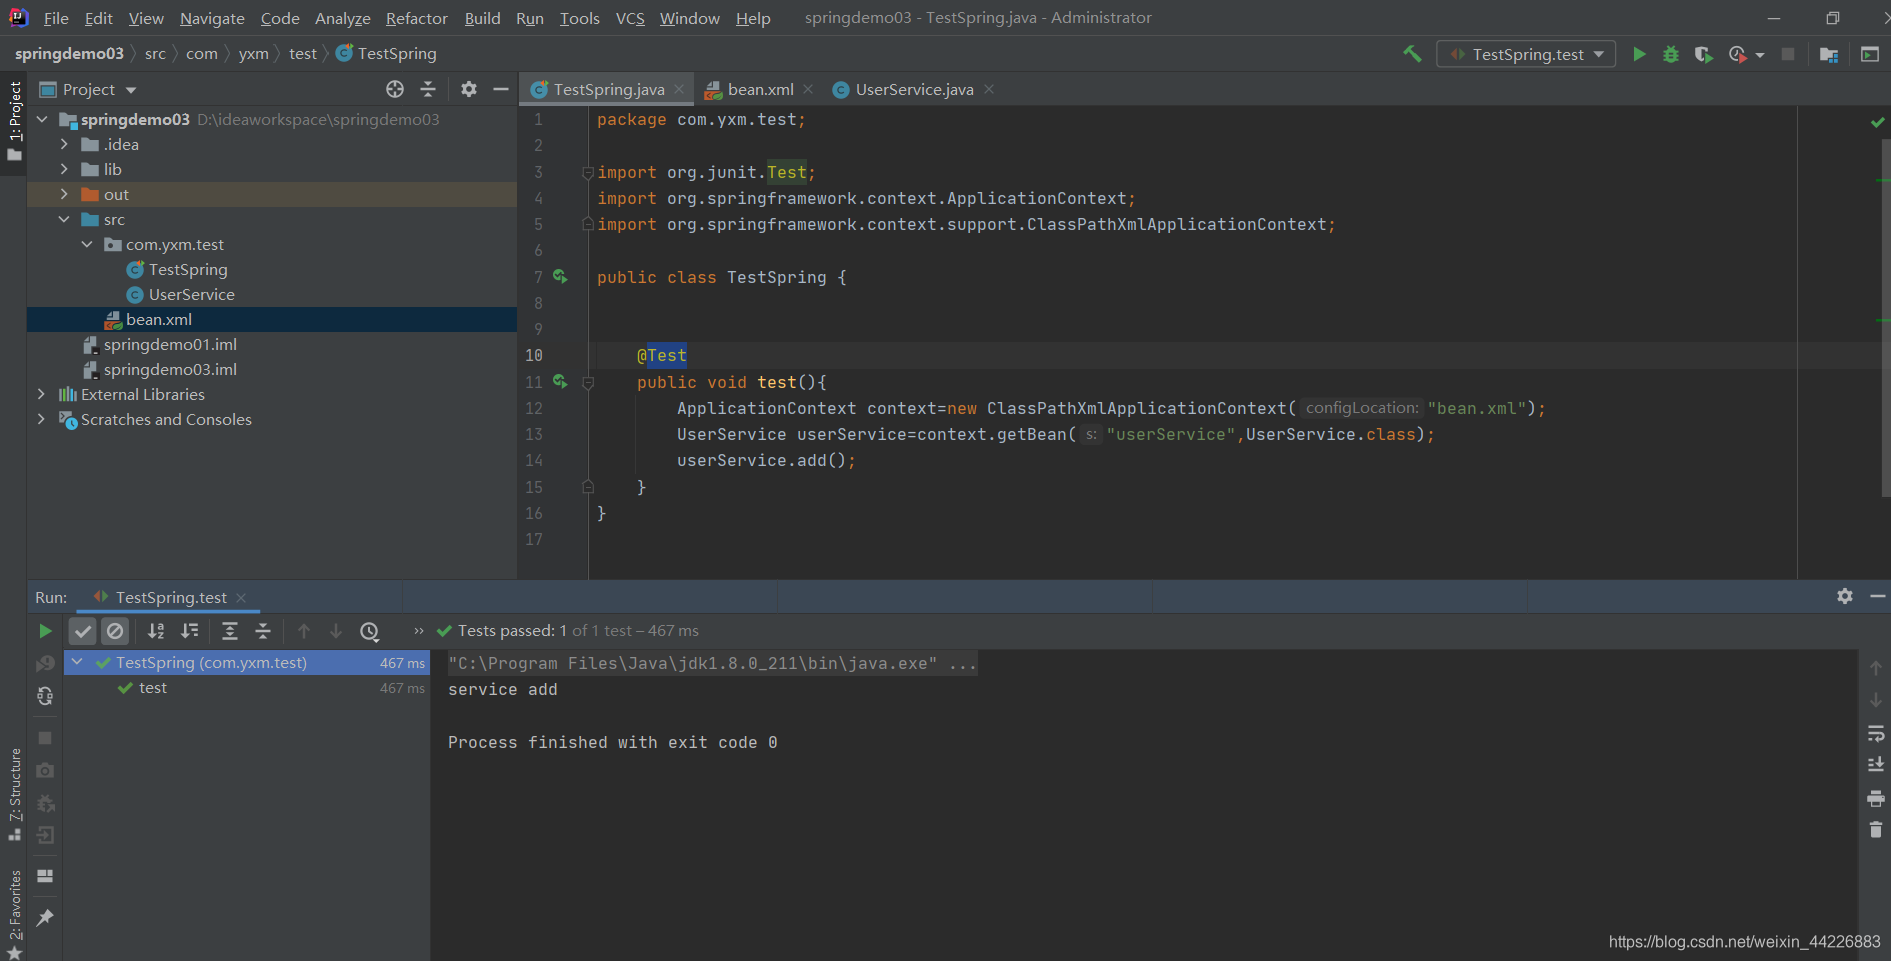Image resolution: width=1891 pixels, height=961 pixels.
Task: Toggle soft-wrap in the console output
Action: pyautogui.click(x=1876, y=733)
